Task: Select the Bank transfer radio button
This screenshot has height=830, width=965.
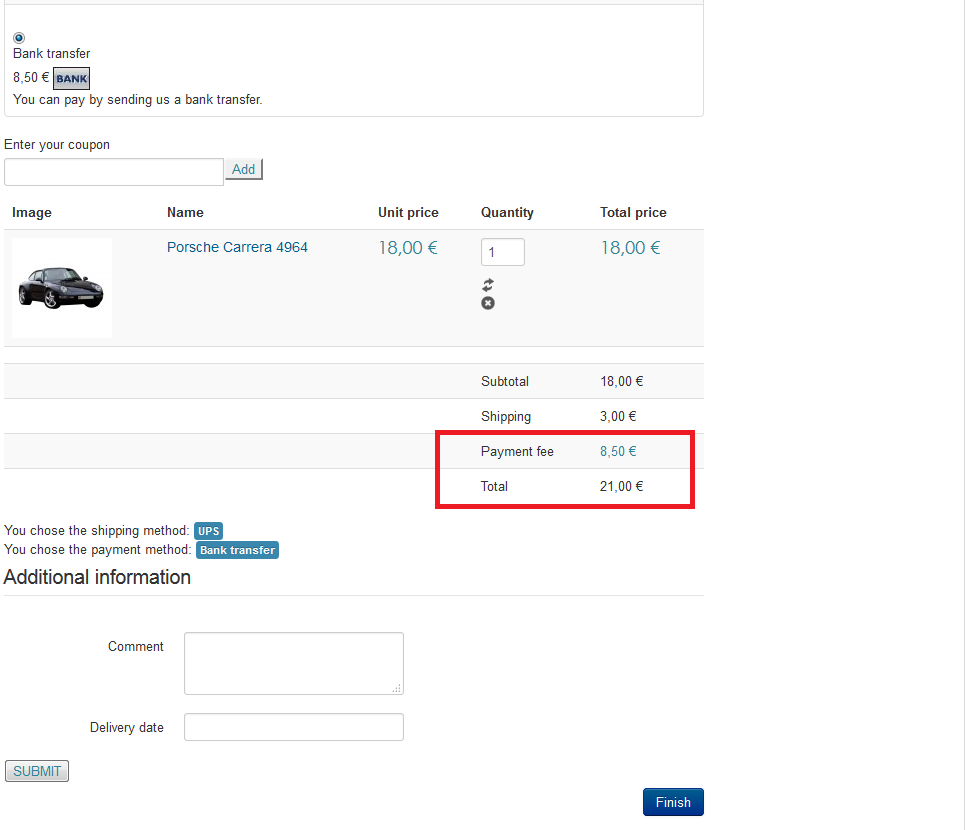Action: coord(19,38)
